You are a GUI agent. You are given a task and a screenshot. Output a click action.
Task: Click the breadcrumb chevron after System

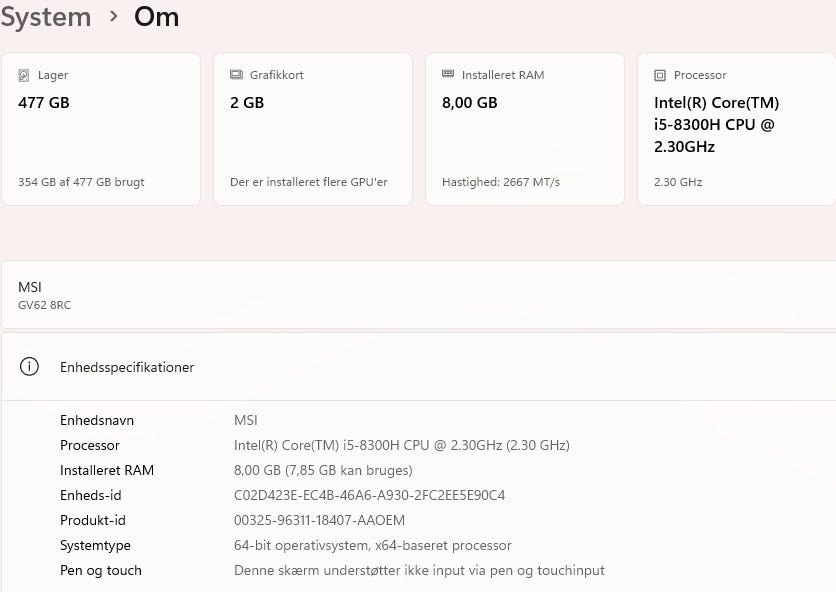pyautogui.click(x=113, y=17)
